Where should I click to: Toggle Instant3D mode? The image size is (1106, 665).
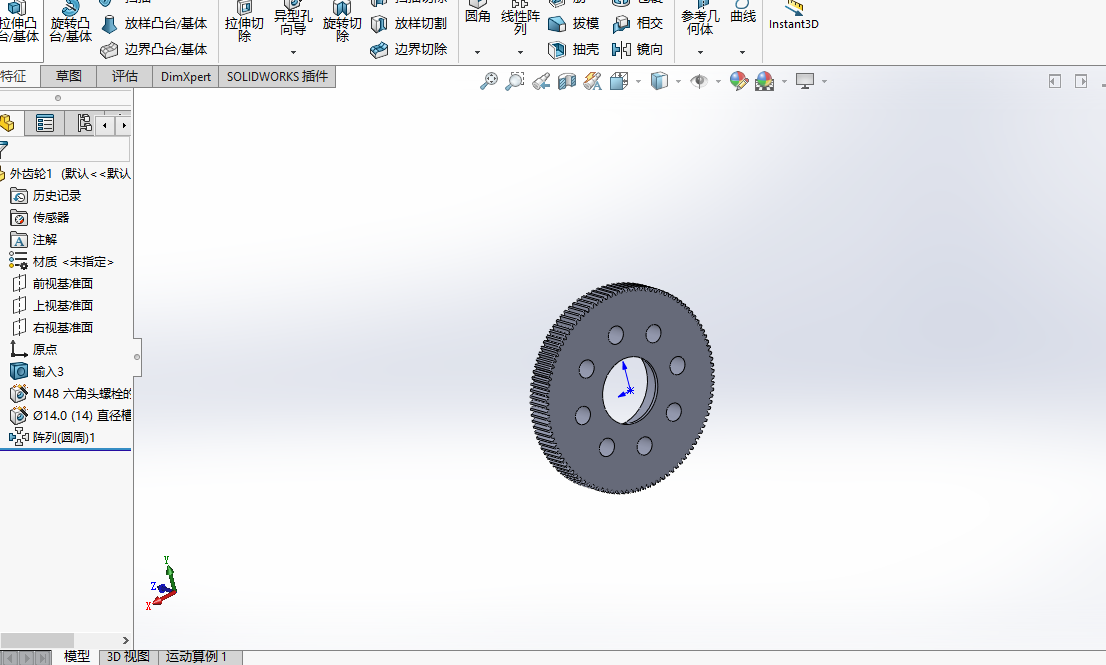click(794, 16)
